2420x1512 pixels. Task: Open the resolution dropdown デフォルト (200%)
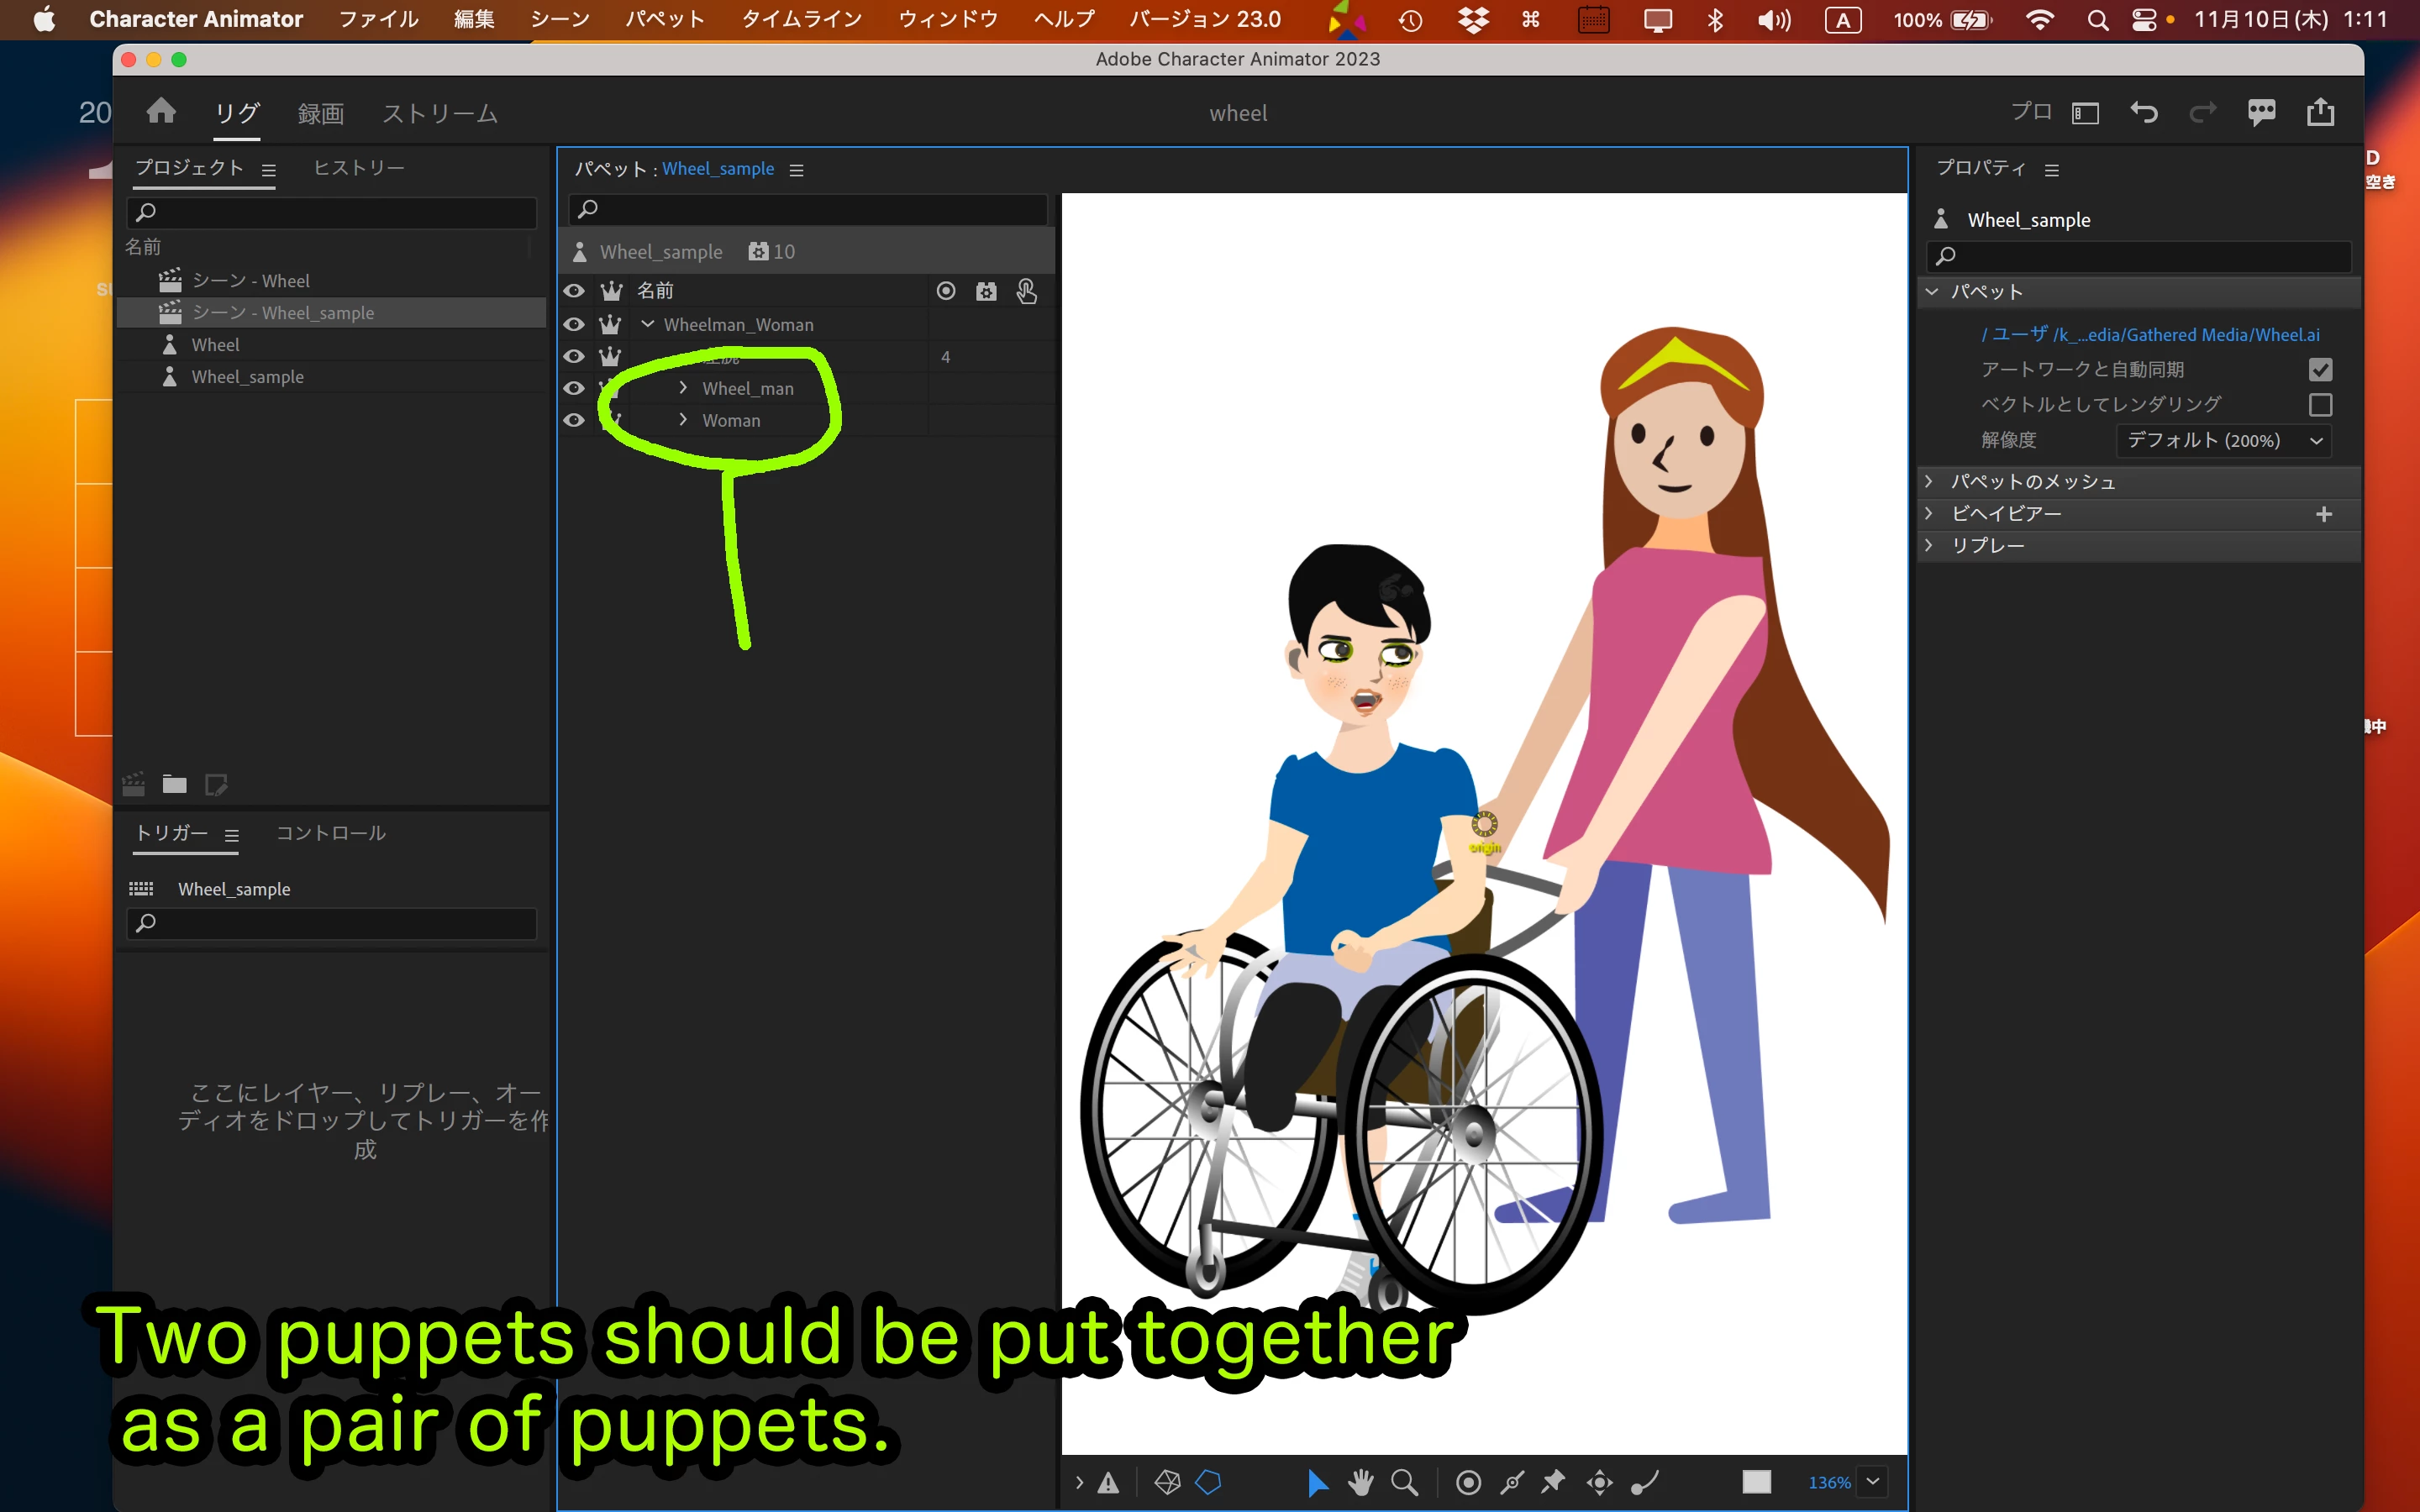click(2222, 440)
